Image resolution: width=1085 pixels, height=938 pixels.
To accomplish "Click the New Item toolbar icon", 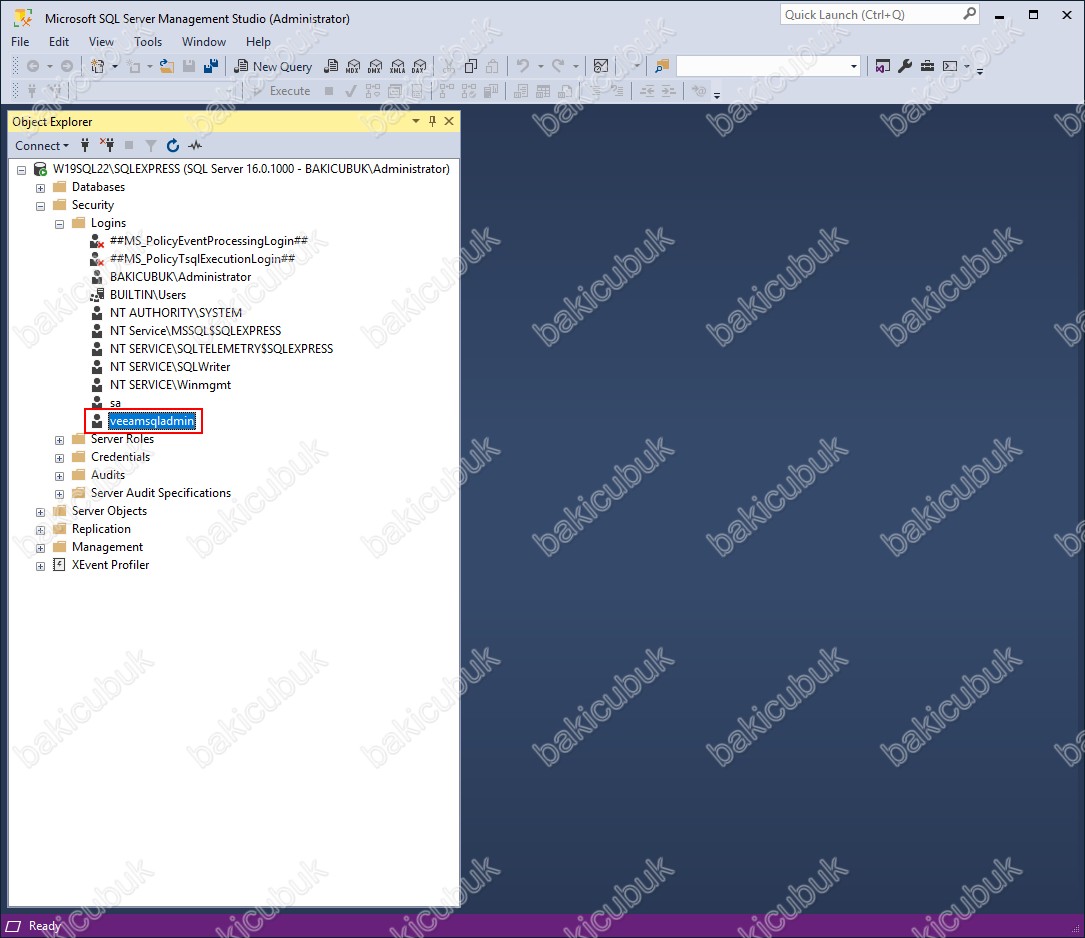I will tap(98, 66).
